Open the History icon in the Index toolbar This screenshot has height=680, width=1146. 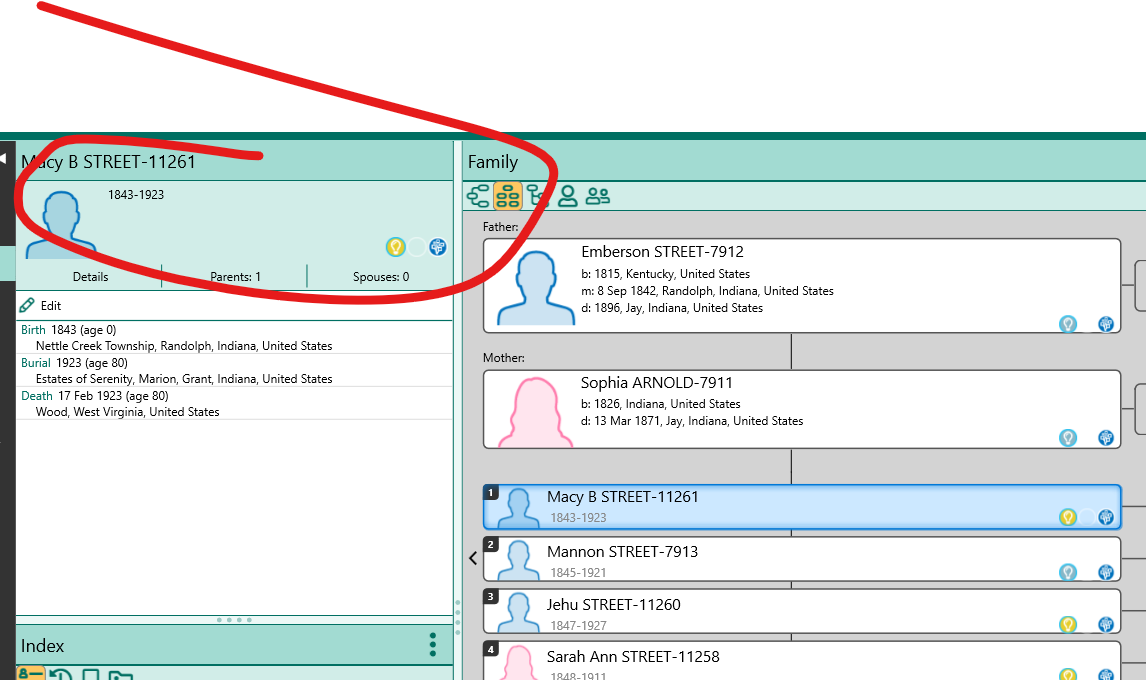click(61, 674)
